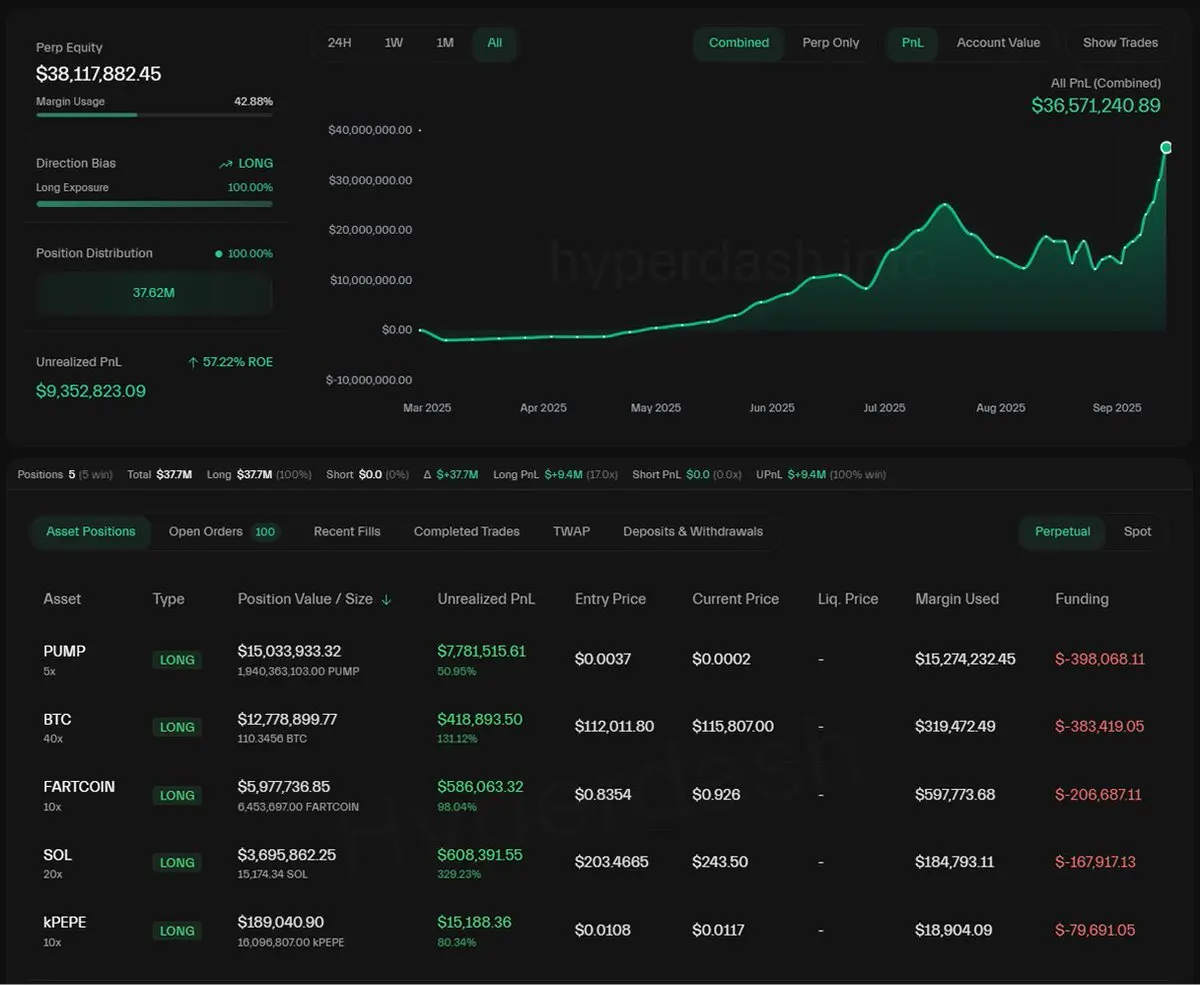Open the TWAP tab

pos(571,531)
